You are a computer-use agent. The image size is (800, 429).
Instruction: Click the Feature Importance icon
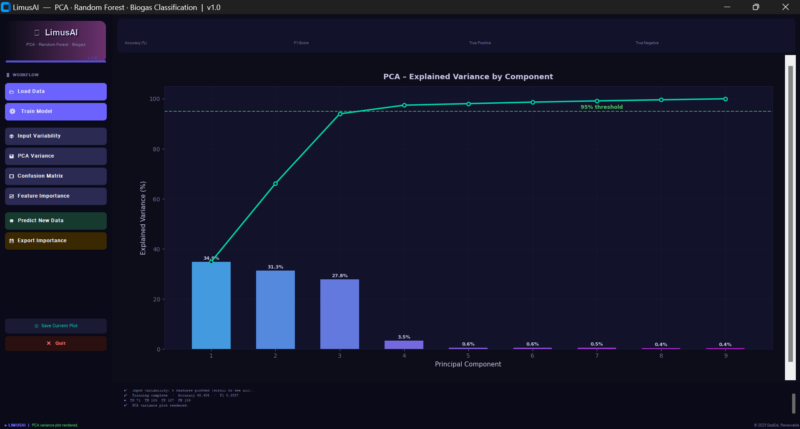(11, 196)
